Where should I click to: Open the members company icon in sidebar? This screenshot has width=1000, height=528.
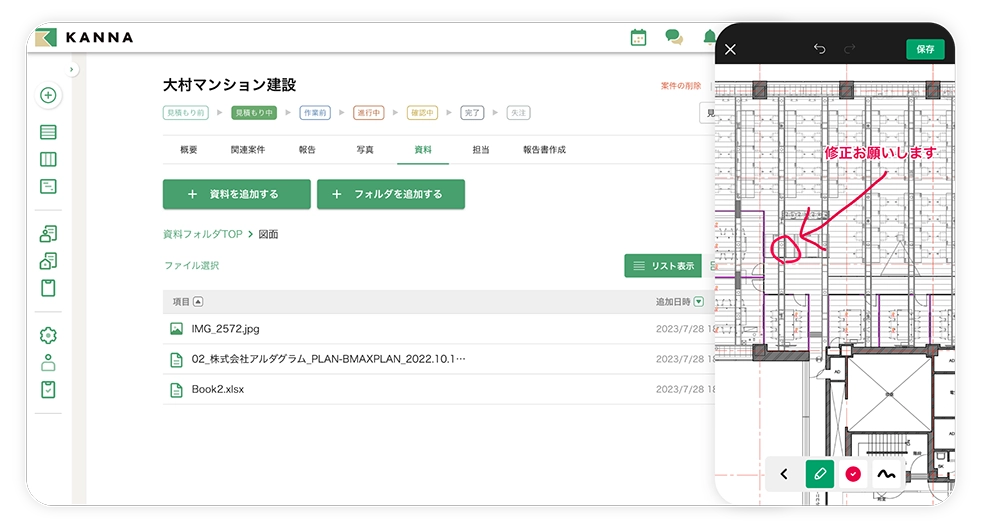pyautogui.click(x=48, y=233)
